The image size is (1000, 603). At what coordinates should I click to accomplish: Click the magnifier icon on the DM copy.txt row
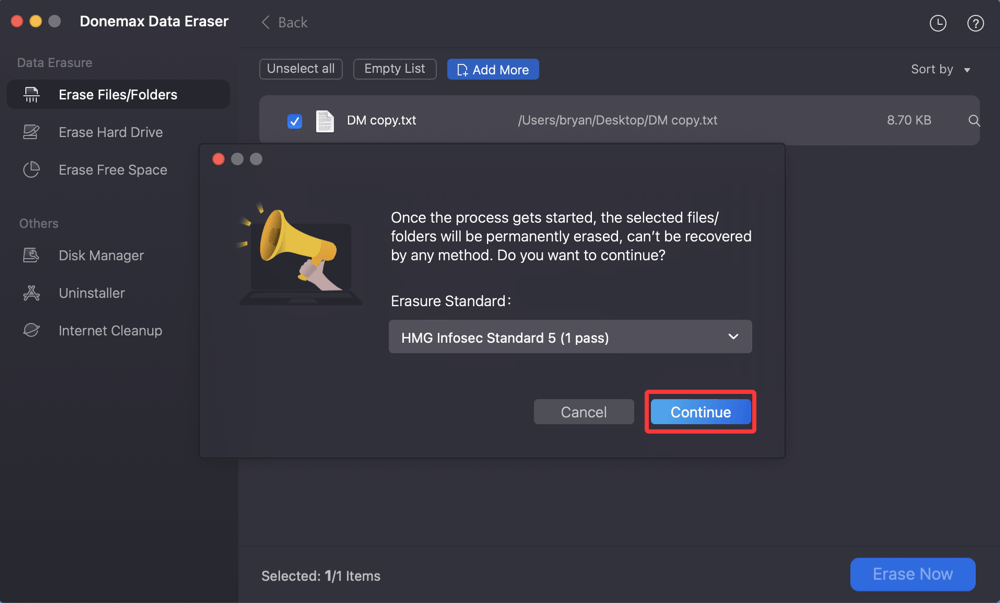coord(973,120)
